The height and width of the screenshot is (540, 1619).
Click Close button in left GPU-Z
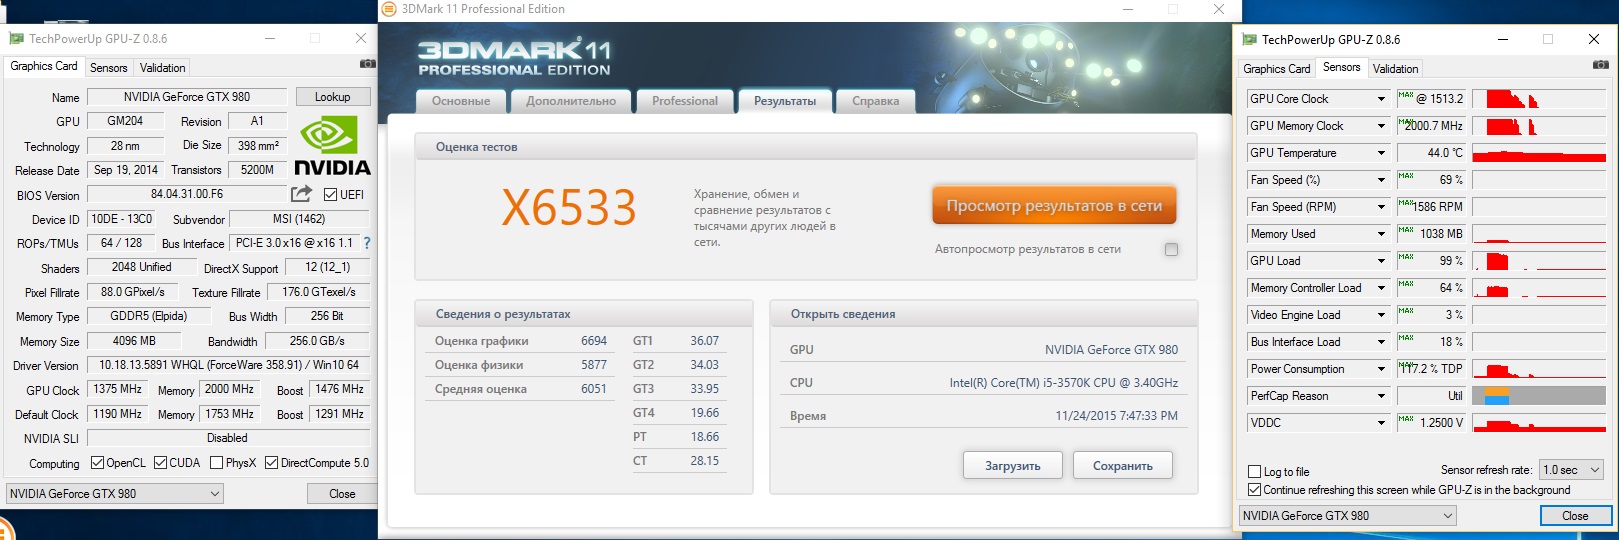click(342, 494)
